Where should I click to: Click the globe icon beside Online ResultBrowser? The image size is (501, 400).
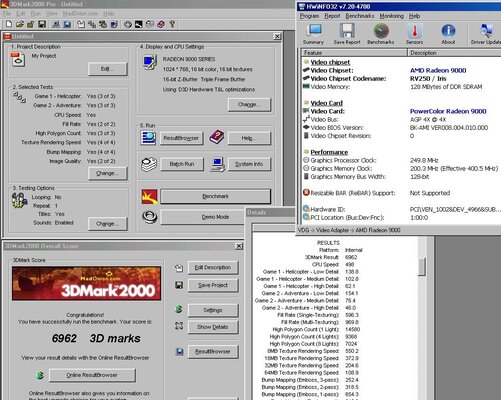click(x=40, y=375)
